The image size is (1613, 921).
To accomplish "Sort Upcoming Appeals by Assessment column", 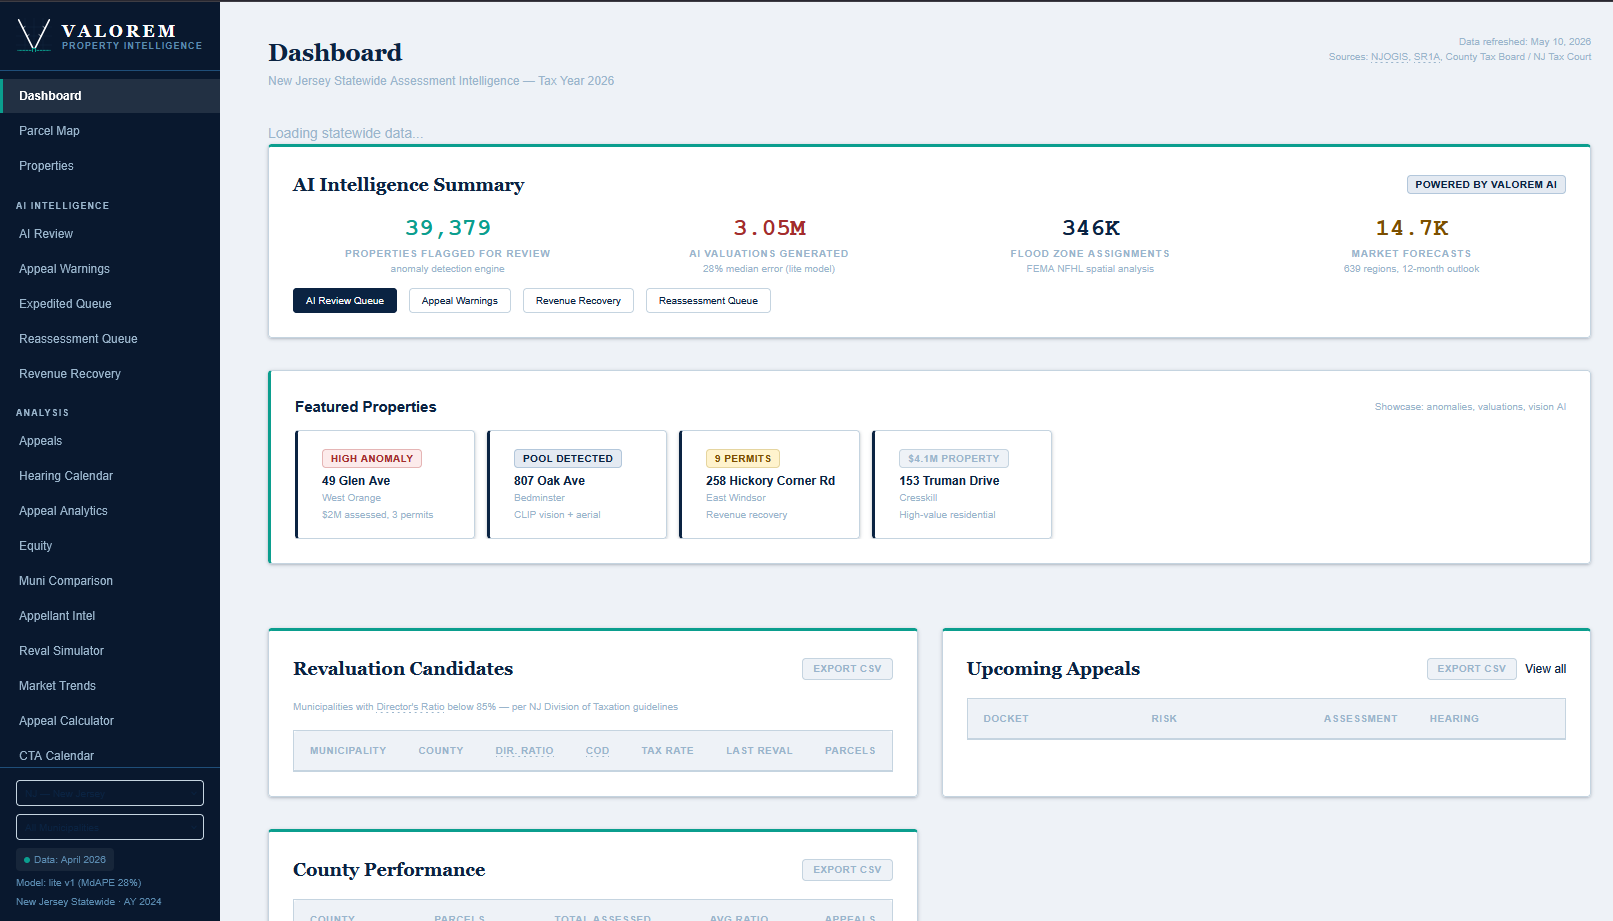I will [x=1361, y=719].
